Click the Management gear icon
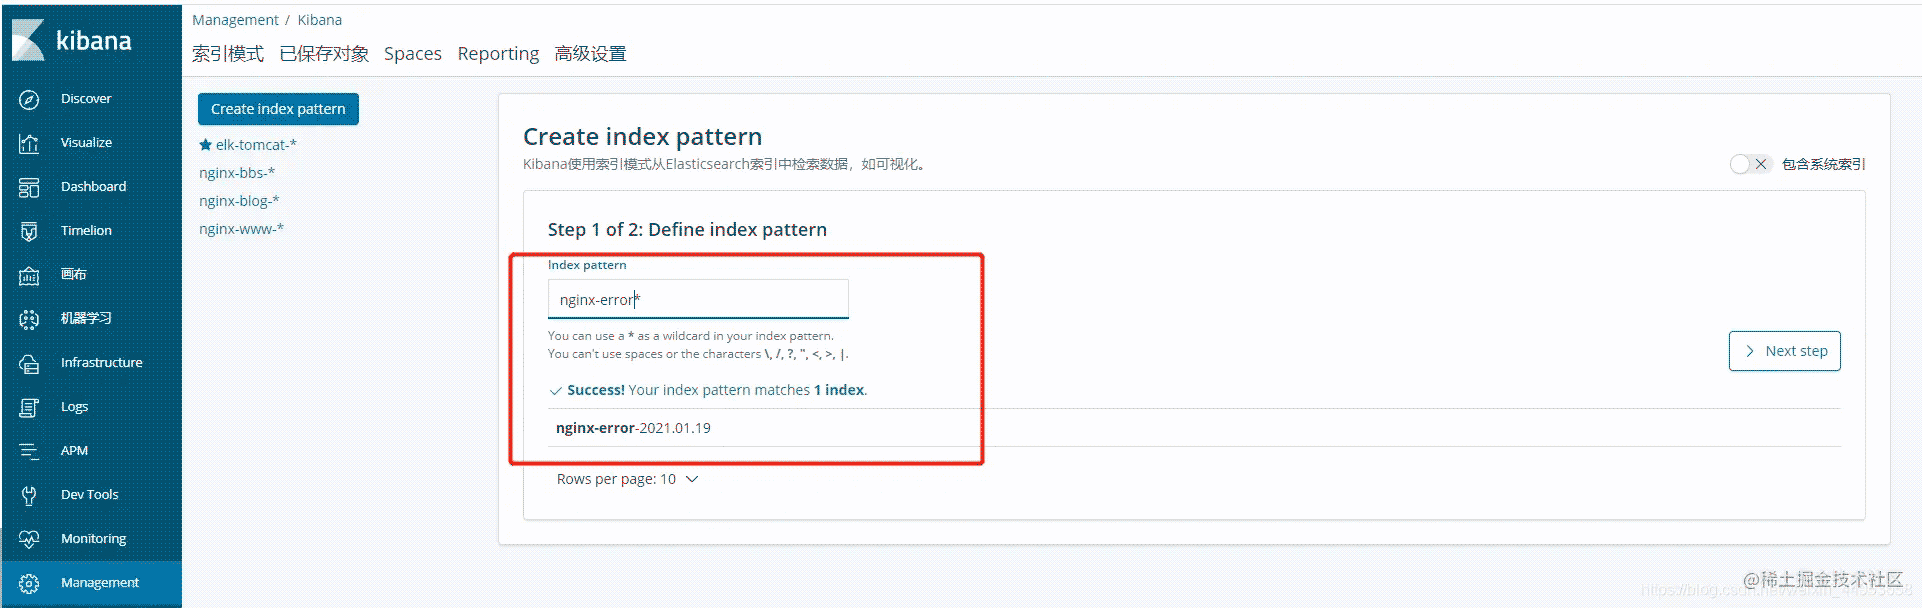This screenshot has height=608, width=1922. point(29,583)
